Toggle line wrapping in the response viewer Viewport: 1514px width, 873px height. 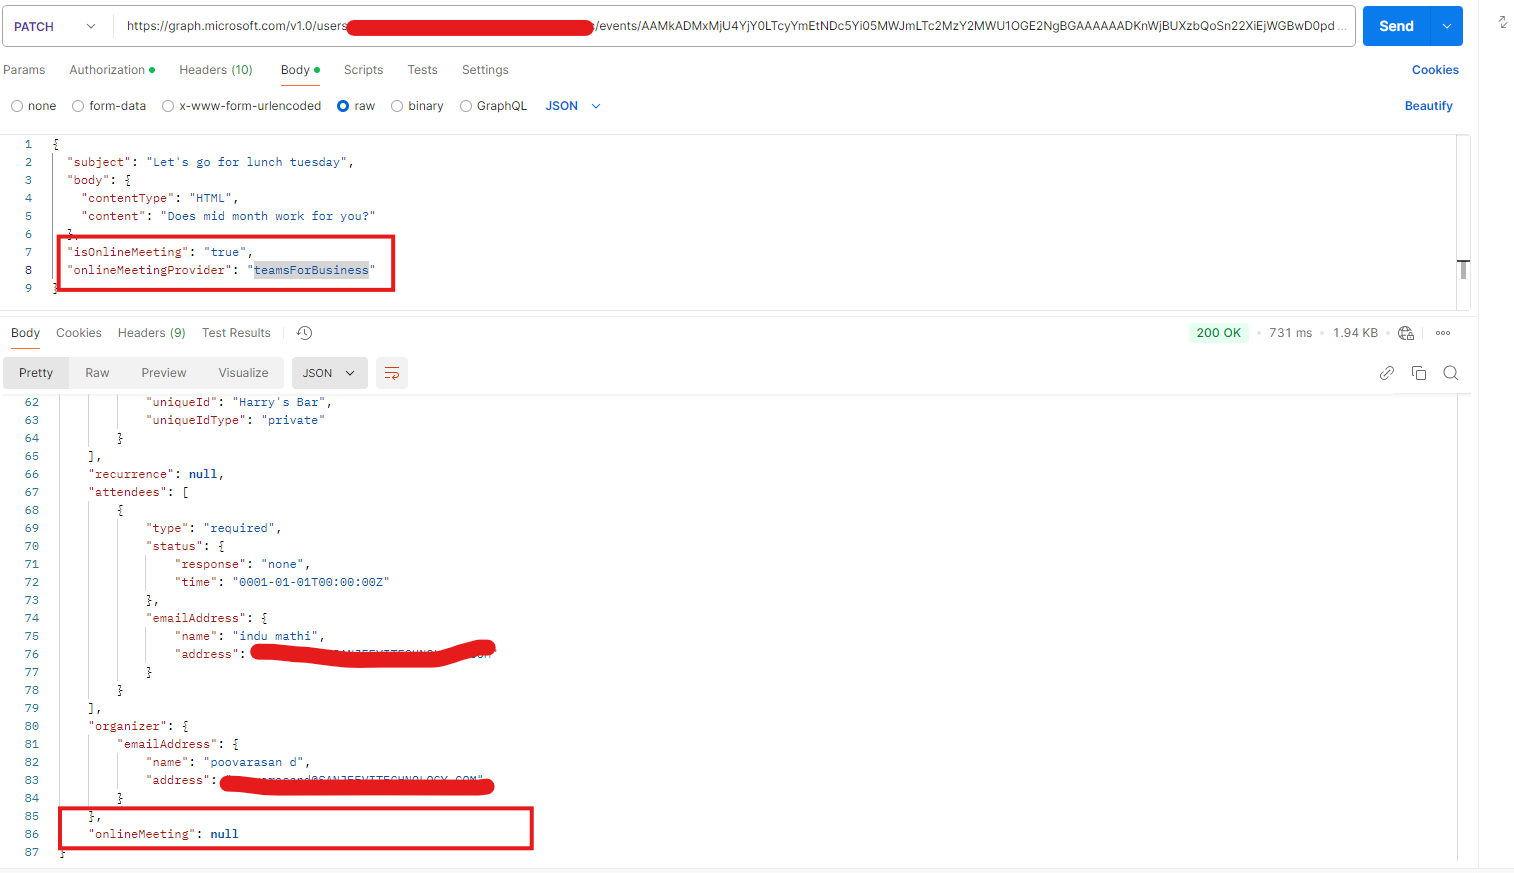pyautogui.click(x=391, y=372)
